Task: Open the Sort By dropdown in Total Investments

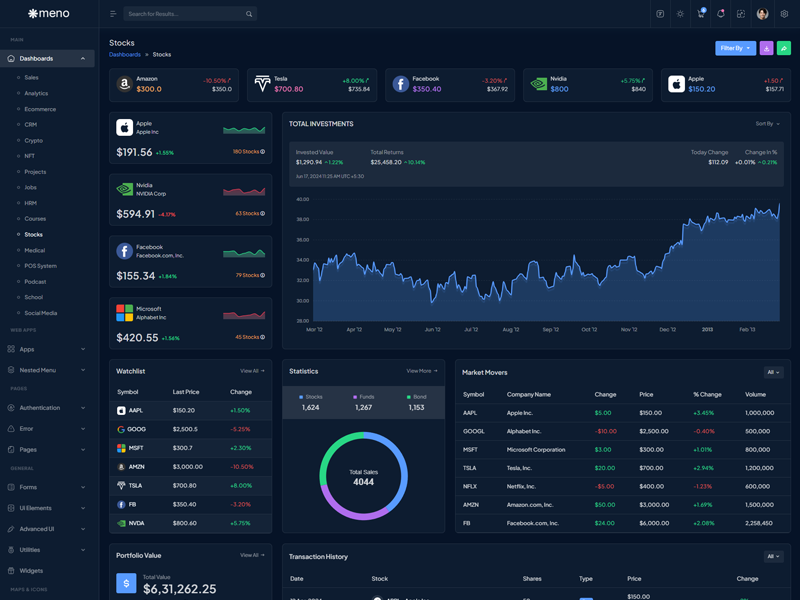Action: tap(768, 124)
